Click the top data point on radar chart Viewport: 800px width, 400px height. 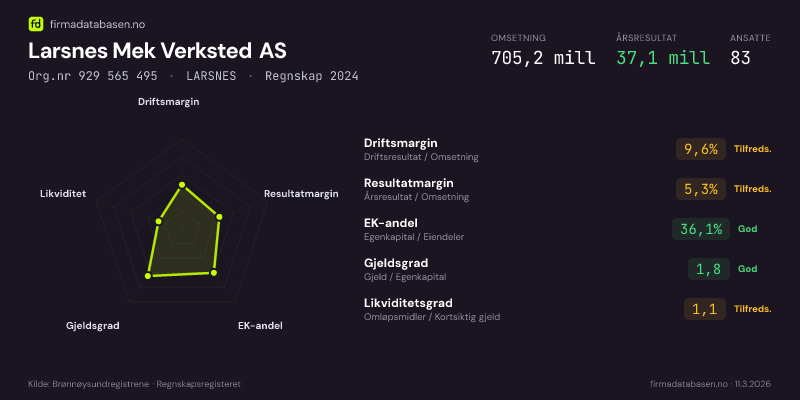181,184
